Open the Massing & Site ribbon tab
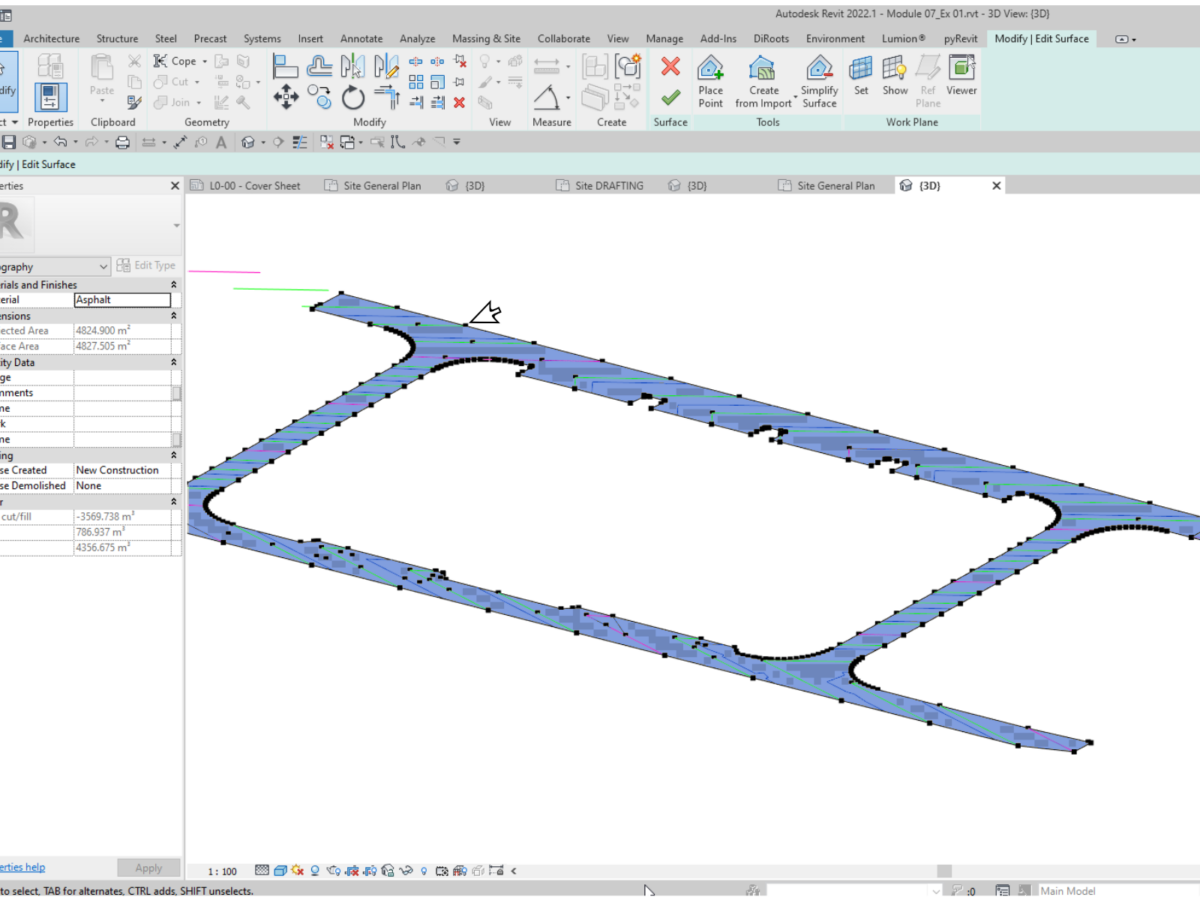This screenshot has width=1200, height=900. 486,39
